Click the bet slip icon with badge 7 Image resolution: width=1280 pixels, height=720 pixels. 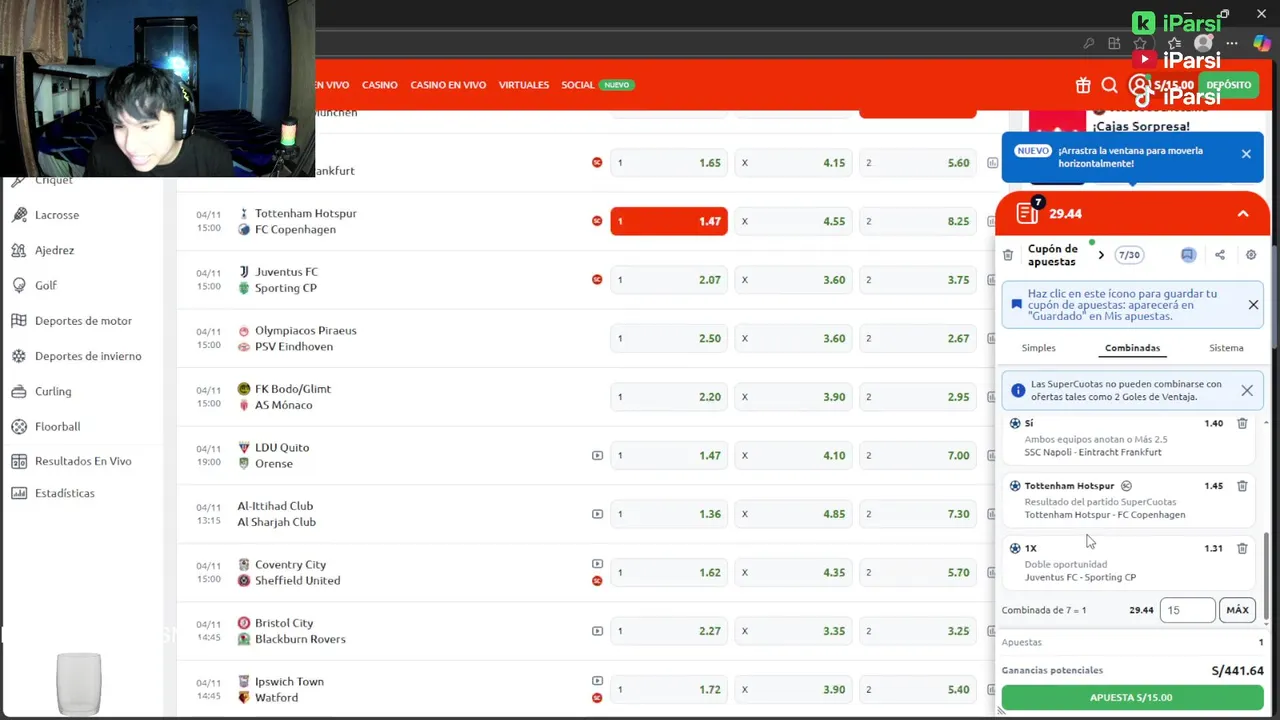pos(1028,212)
